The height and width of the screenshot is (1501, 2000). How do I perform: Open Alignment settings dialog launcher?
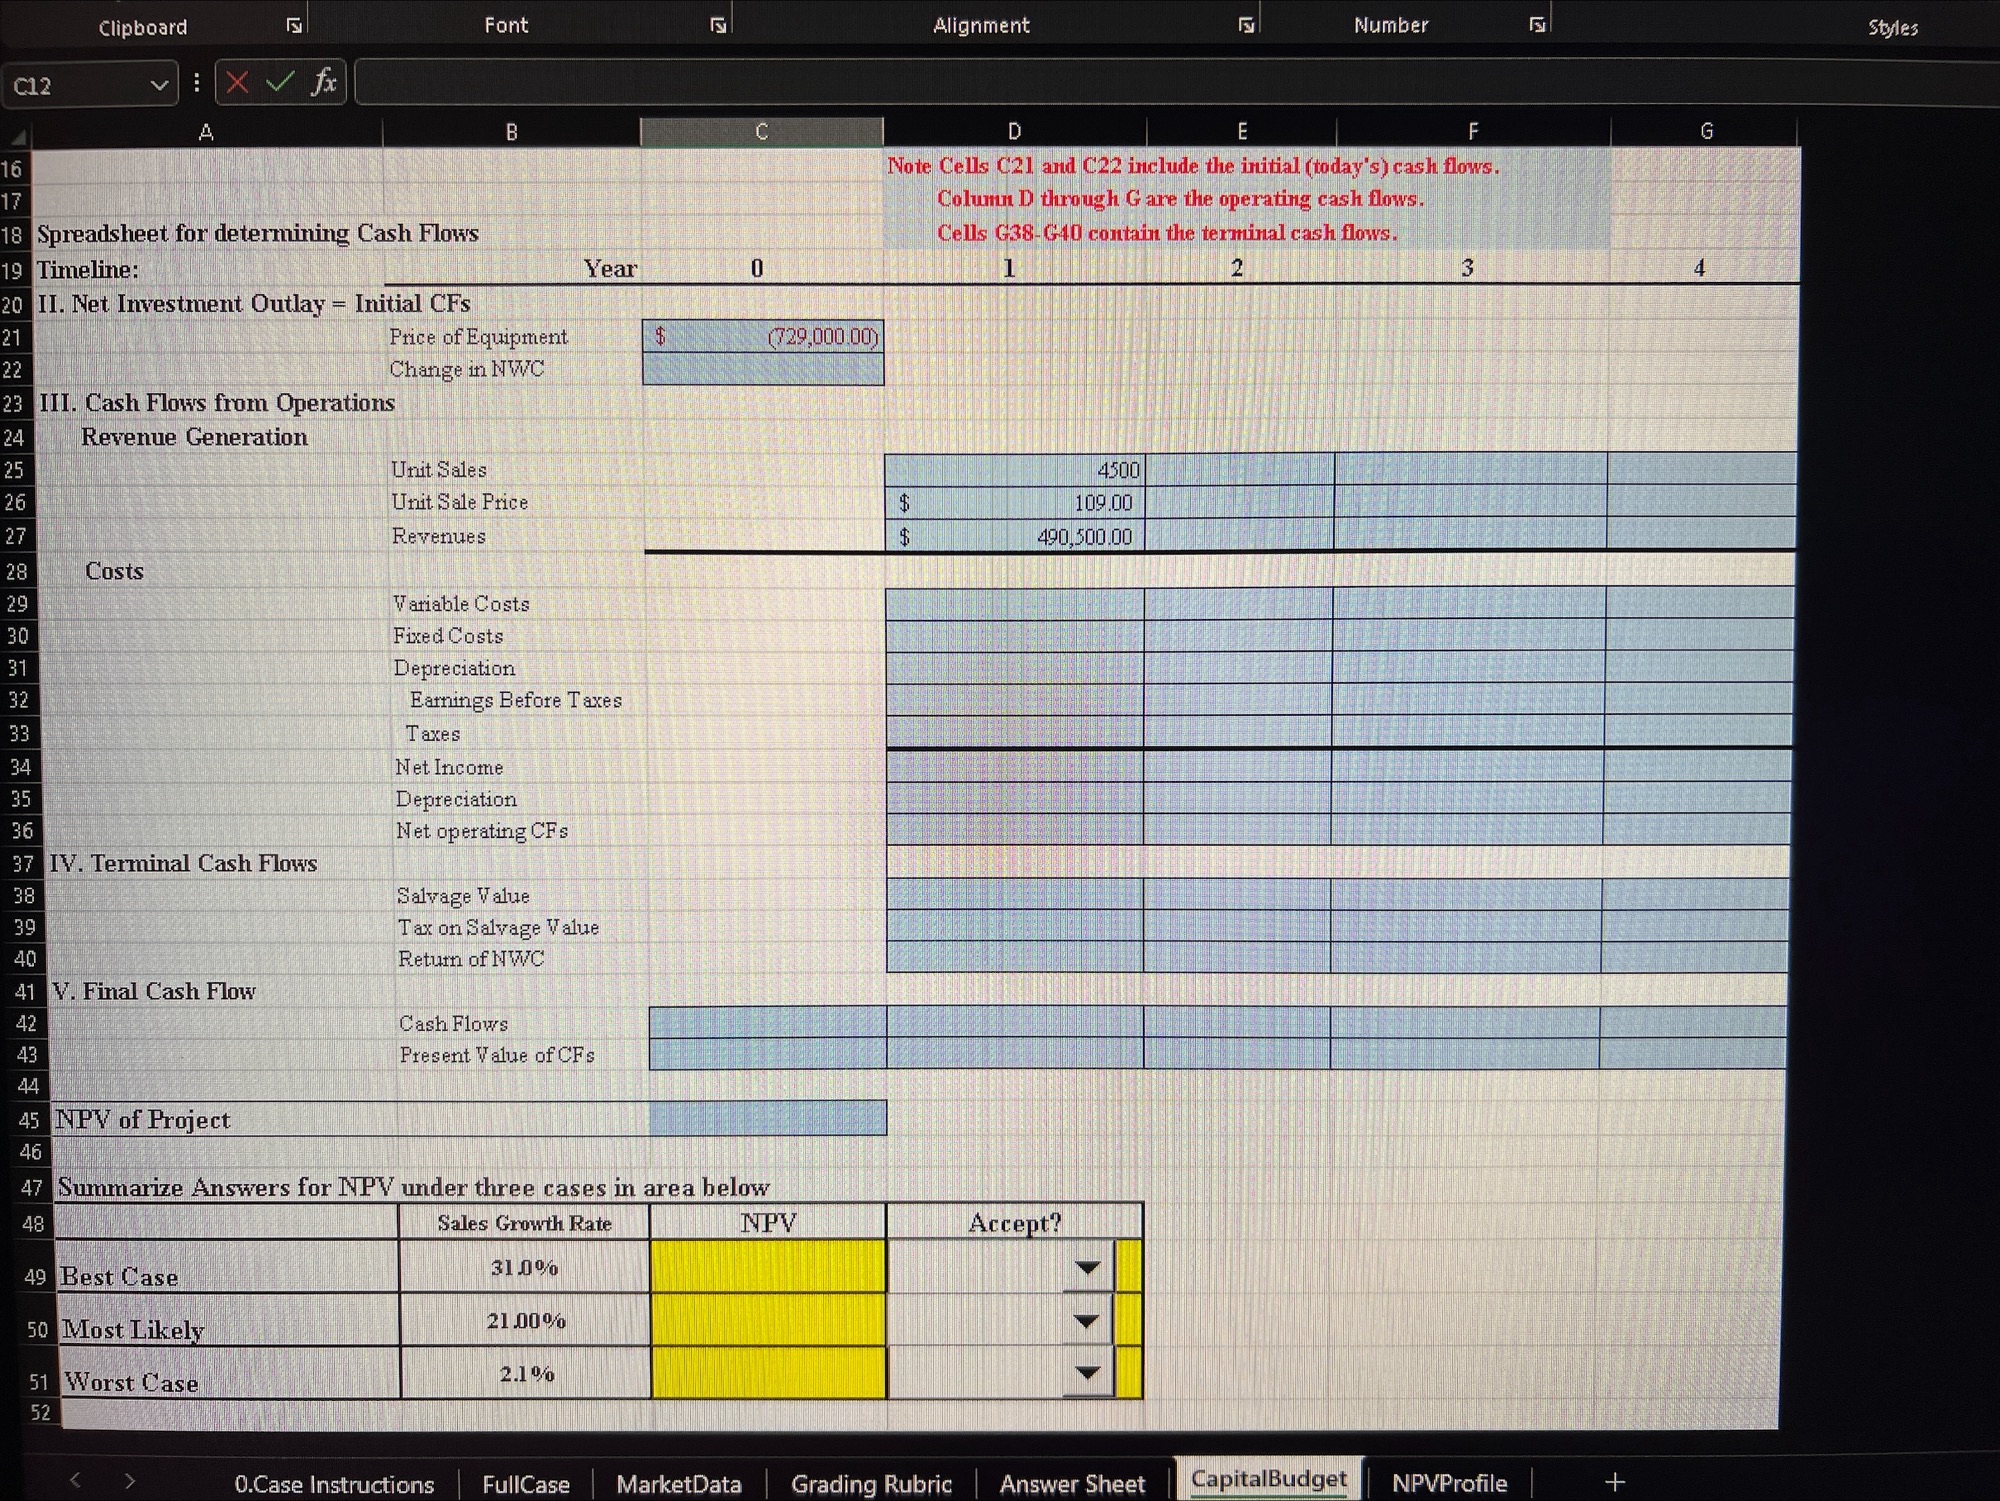[x=1246, y=26]
